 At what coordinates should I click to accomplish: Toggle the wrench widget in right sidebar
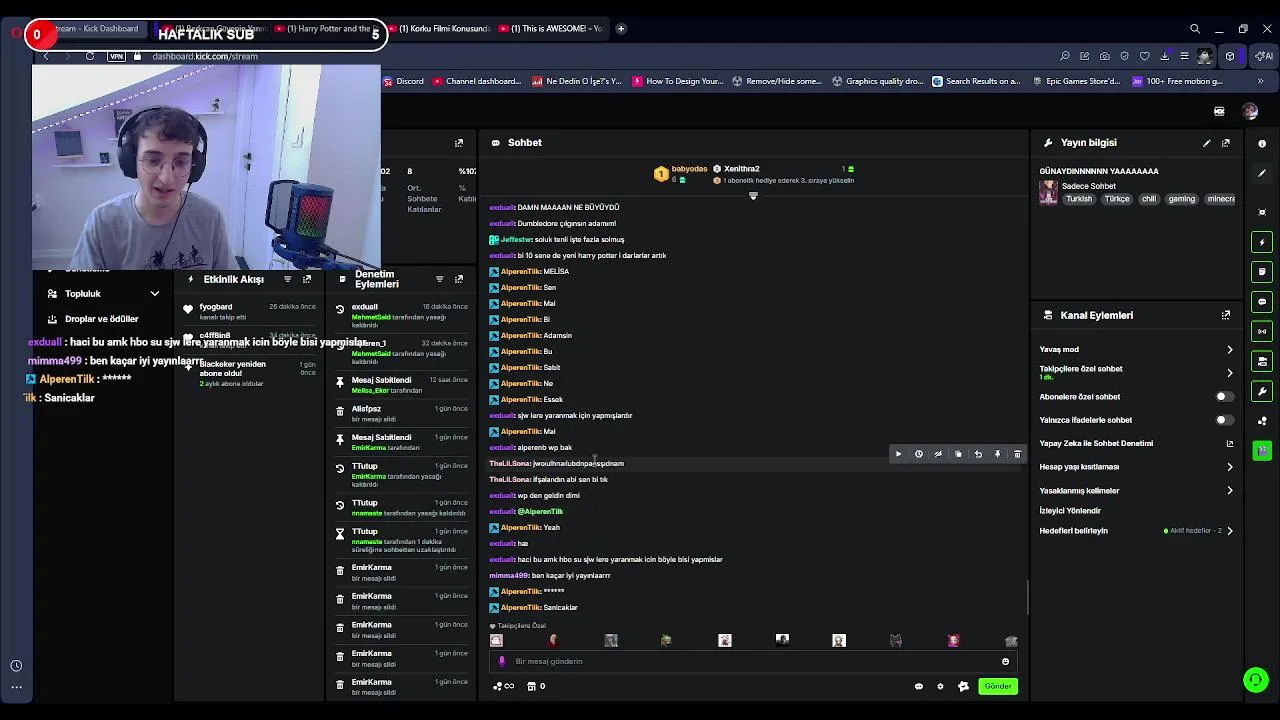1262,391
